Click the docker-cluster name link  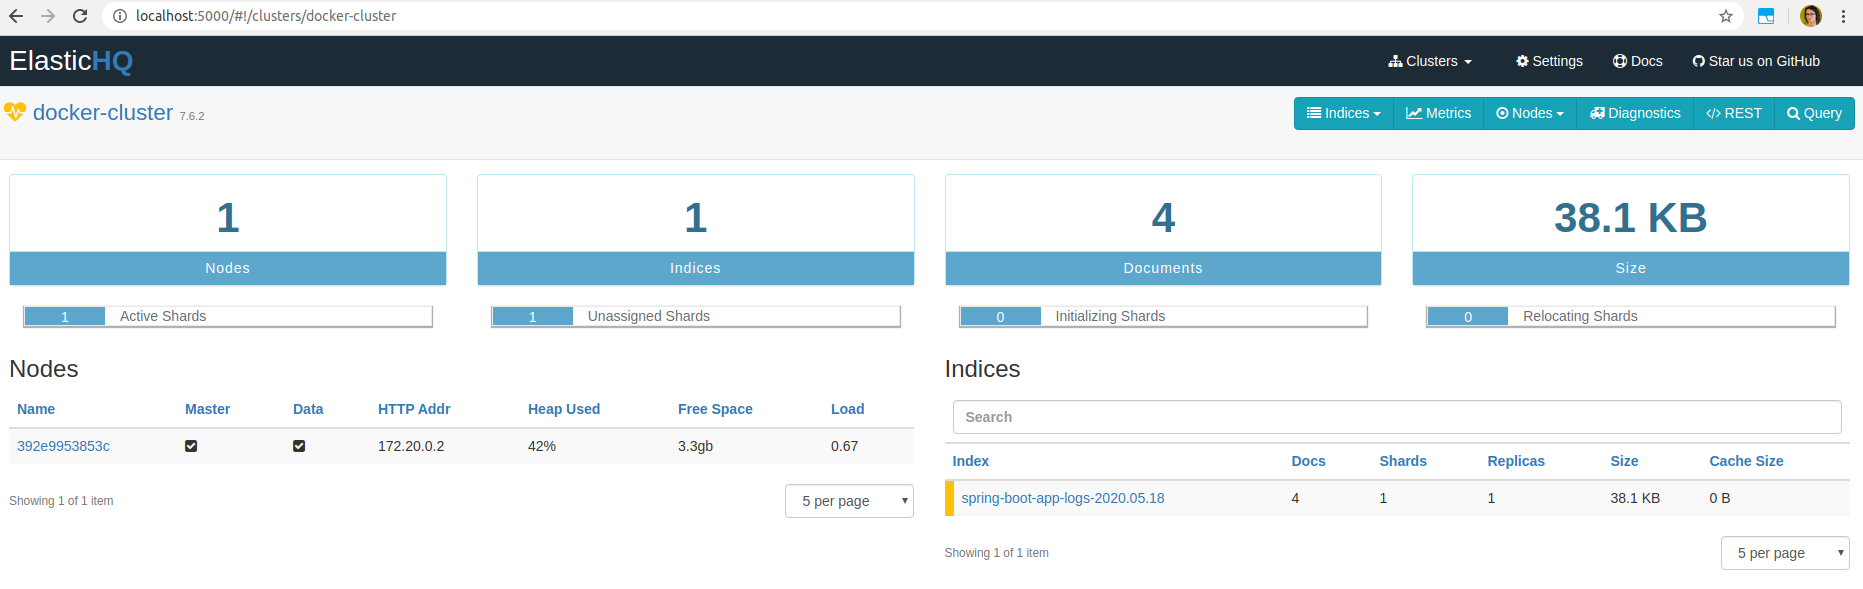pos(103,113)
